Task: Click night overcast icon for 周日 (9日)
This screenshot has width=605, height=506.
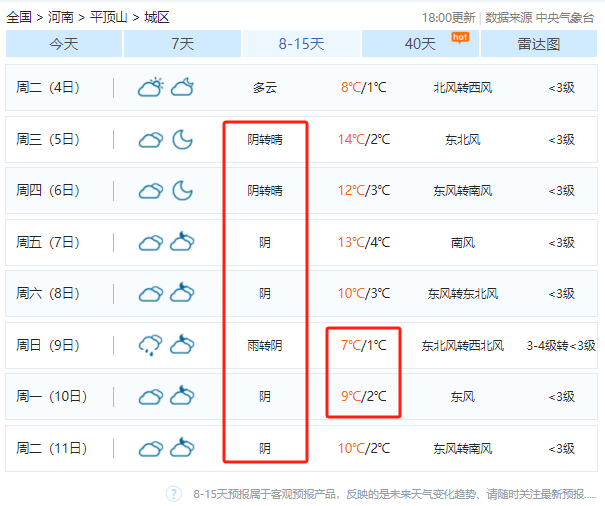Action: (182, 344)
